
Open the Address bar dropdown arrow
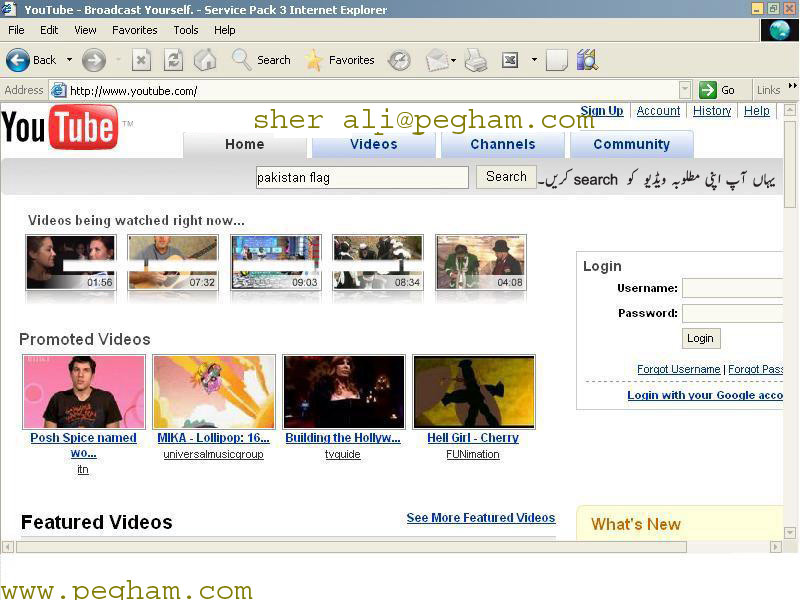click(685, 90)
